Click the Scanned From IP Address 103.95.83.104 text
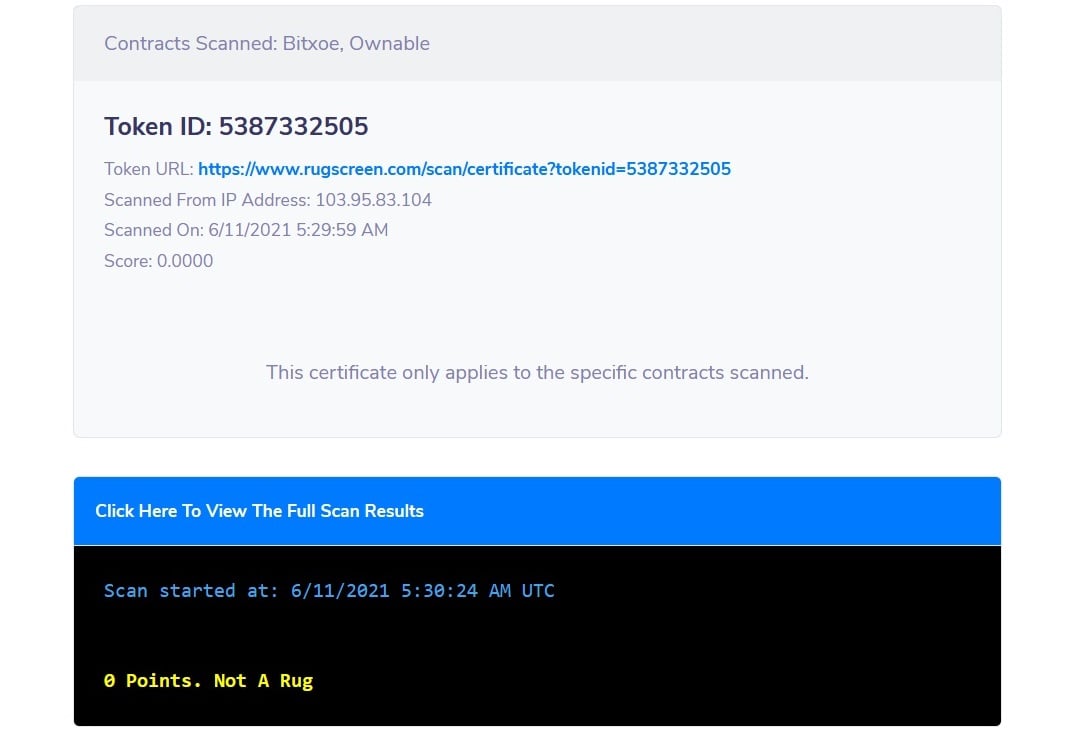This screenshot has height=732, width=1068. coord(268,200)
